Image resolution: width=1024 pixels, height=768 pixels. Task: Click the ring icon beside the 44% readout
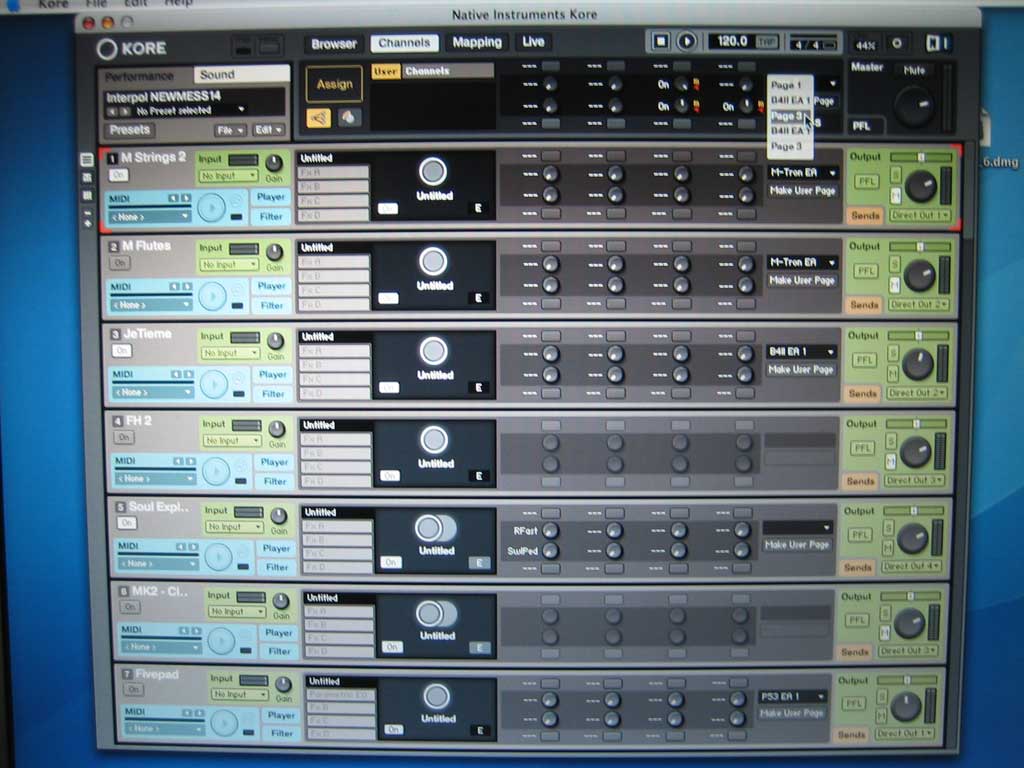[x=897, y=44]
